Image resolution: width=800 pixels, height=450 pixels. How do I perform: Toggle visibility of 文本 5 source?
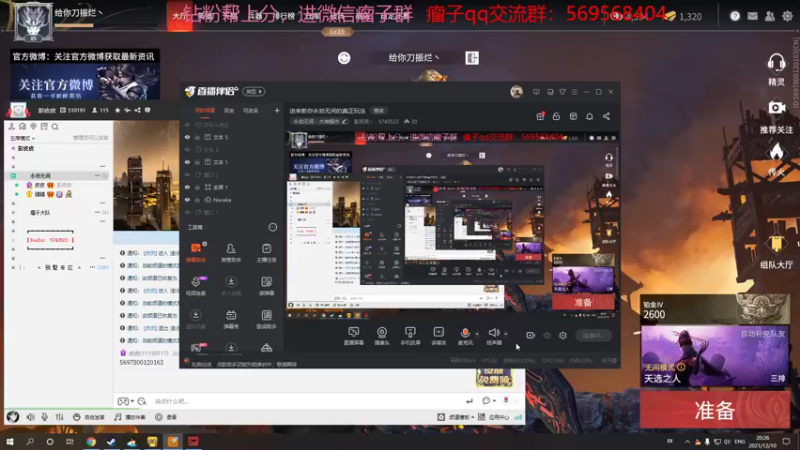(187, 137)
